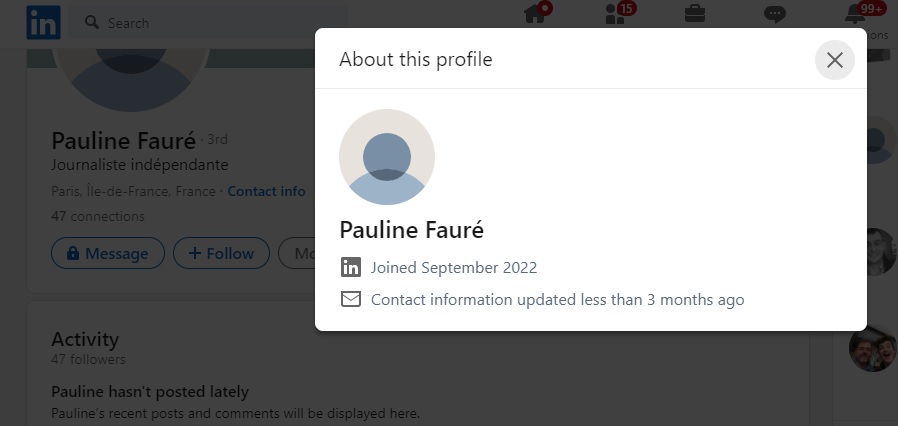Open the Jobs briefcase icon
898x426 pixels.
point(695,14)
